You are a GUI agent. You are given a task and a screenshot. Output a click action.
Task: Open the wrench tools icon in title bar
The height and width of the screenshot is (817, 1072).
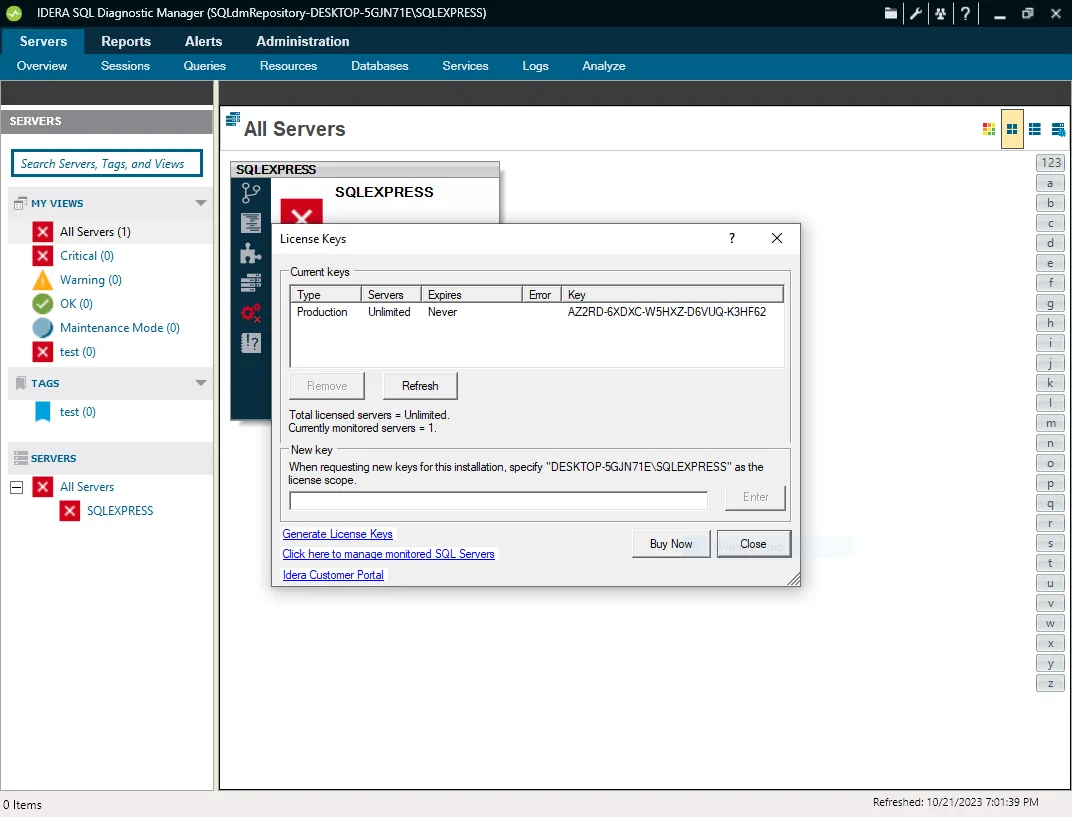pos(915,13)
